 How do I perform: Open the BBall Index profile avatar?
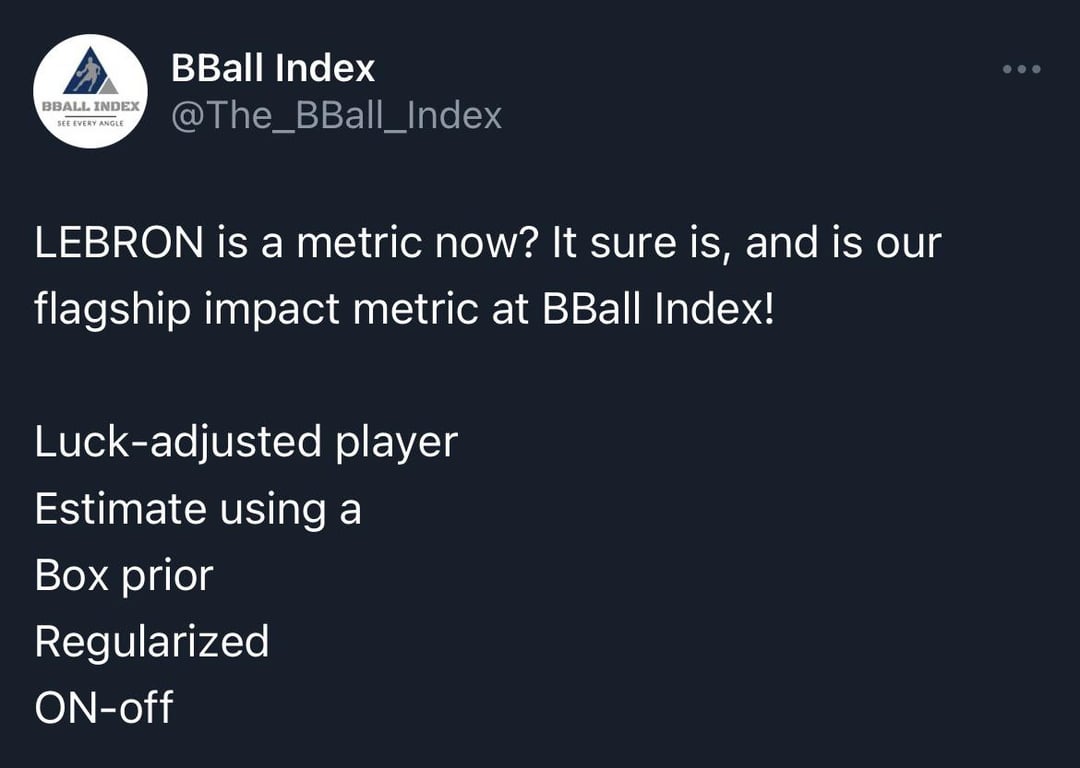click(91, 91)
